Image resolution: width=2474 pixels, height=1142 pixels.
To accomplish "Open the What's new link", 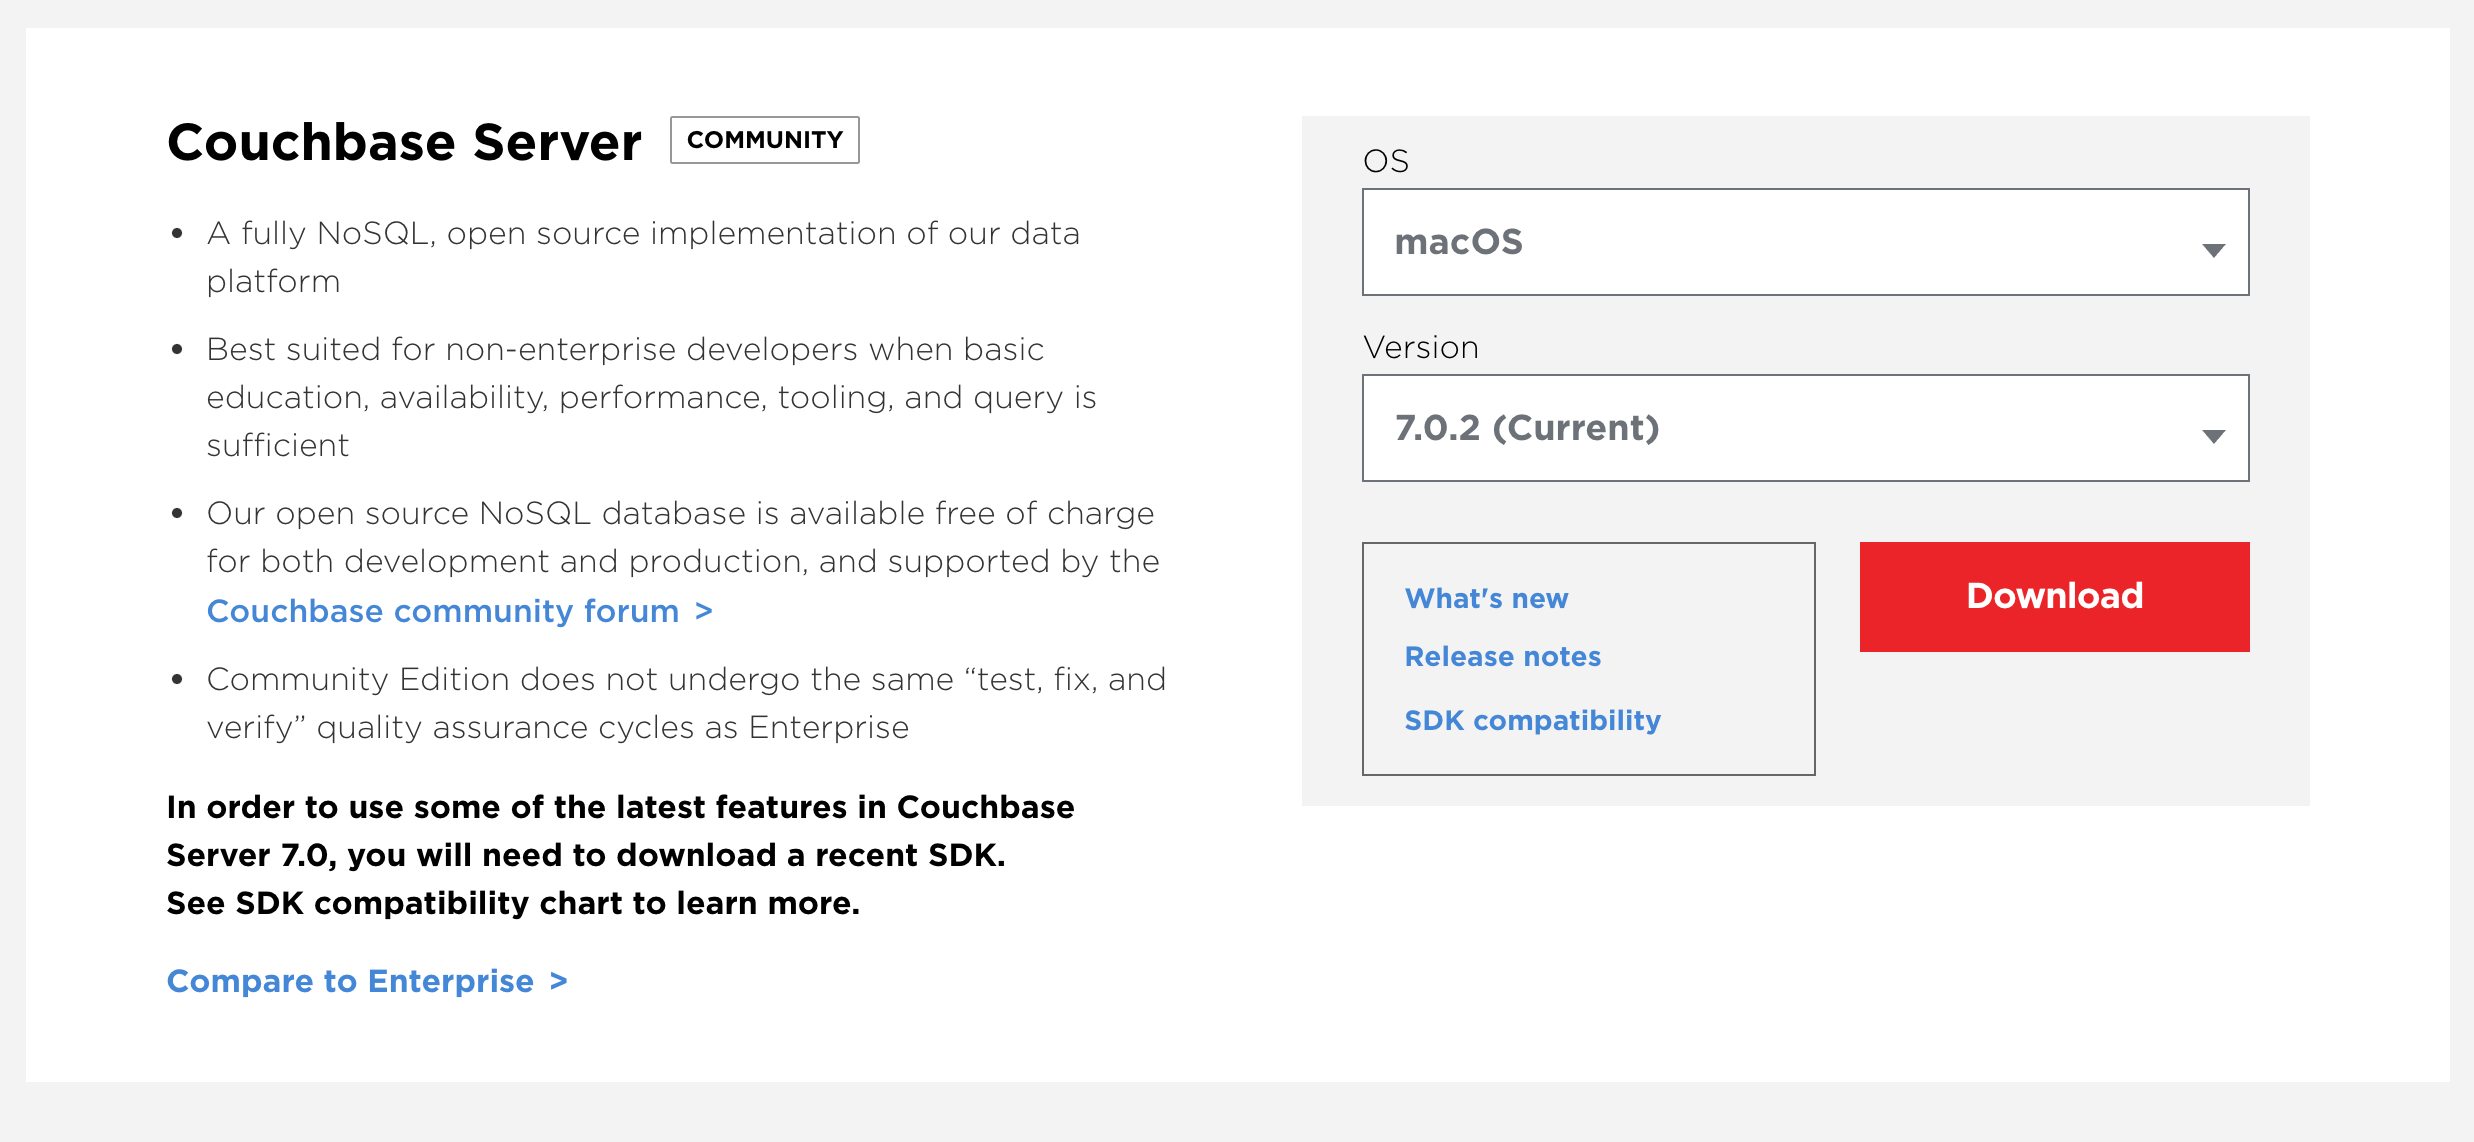I will (x=1486, y=598).
